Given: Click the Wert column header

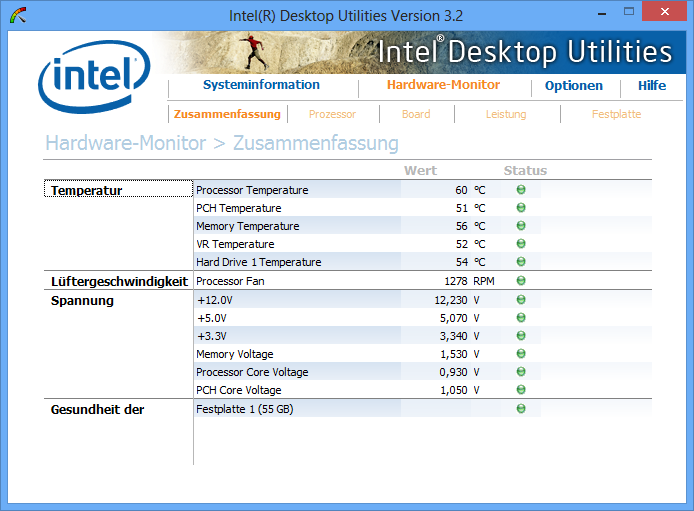Looking at the screenshot, I should click(420, 170).
